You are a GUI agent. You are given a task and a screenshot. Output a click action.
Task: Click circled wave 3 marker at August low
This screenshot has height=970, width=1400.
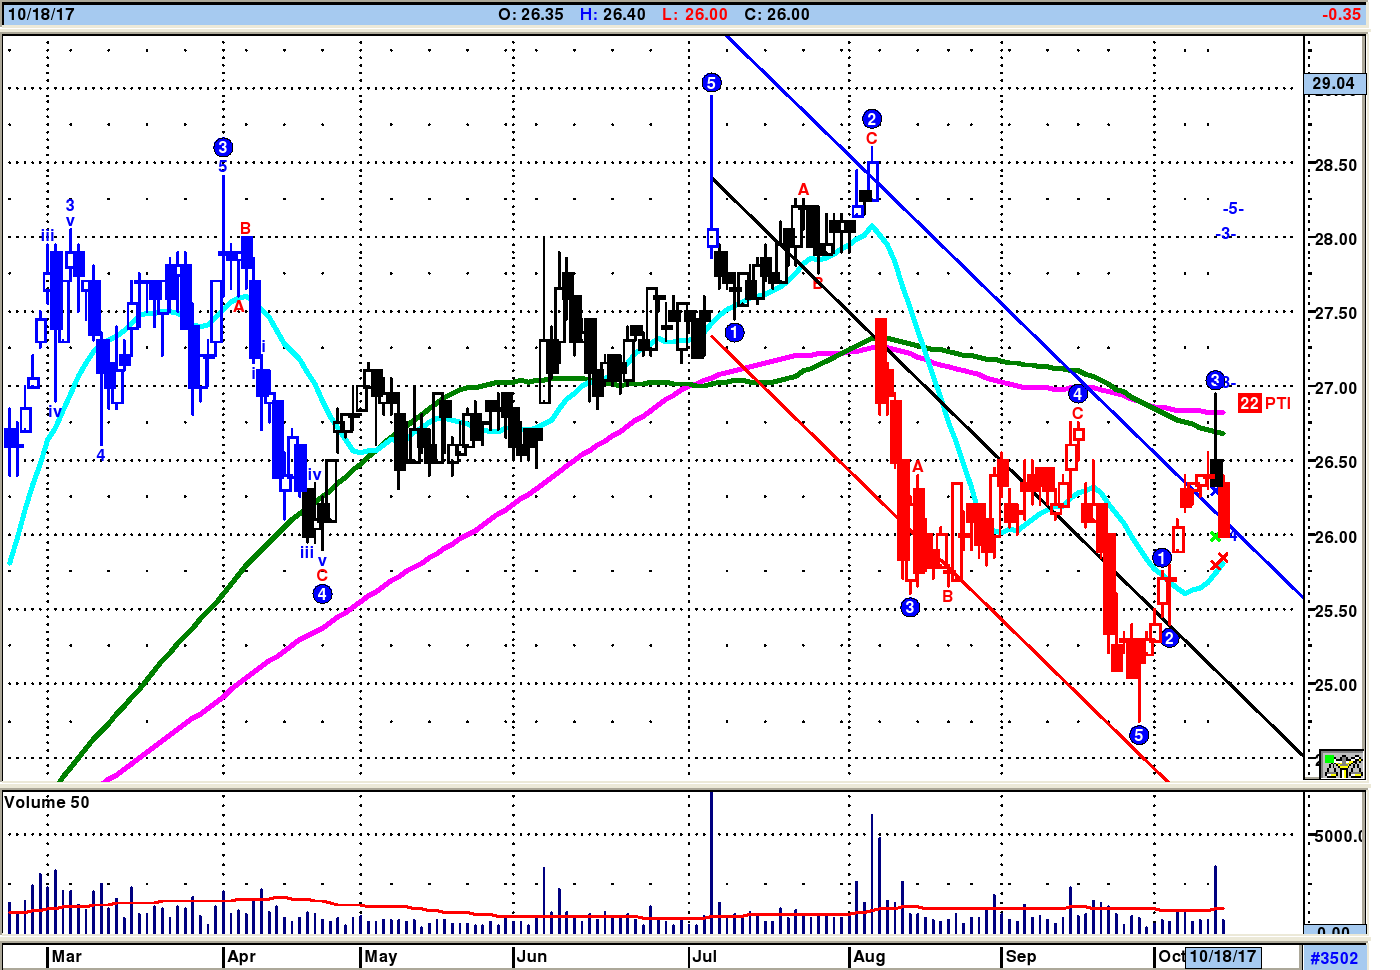pos(910,607)
